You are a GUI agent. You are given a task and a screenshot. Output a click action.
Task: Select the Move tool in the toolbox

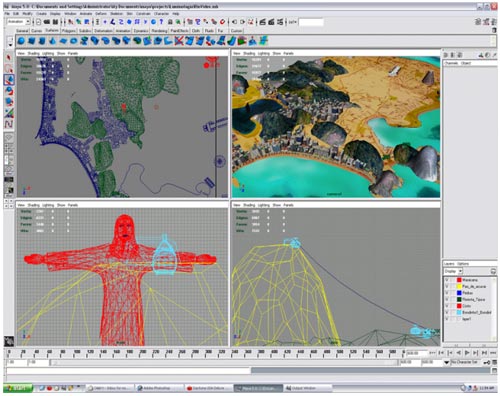tap(9, 80)
